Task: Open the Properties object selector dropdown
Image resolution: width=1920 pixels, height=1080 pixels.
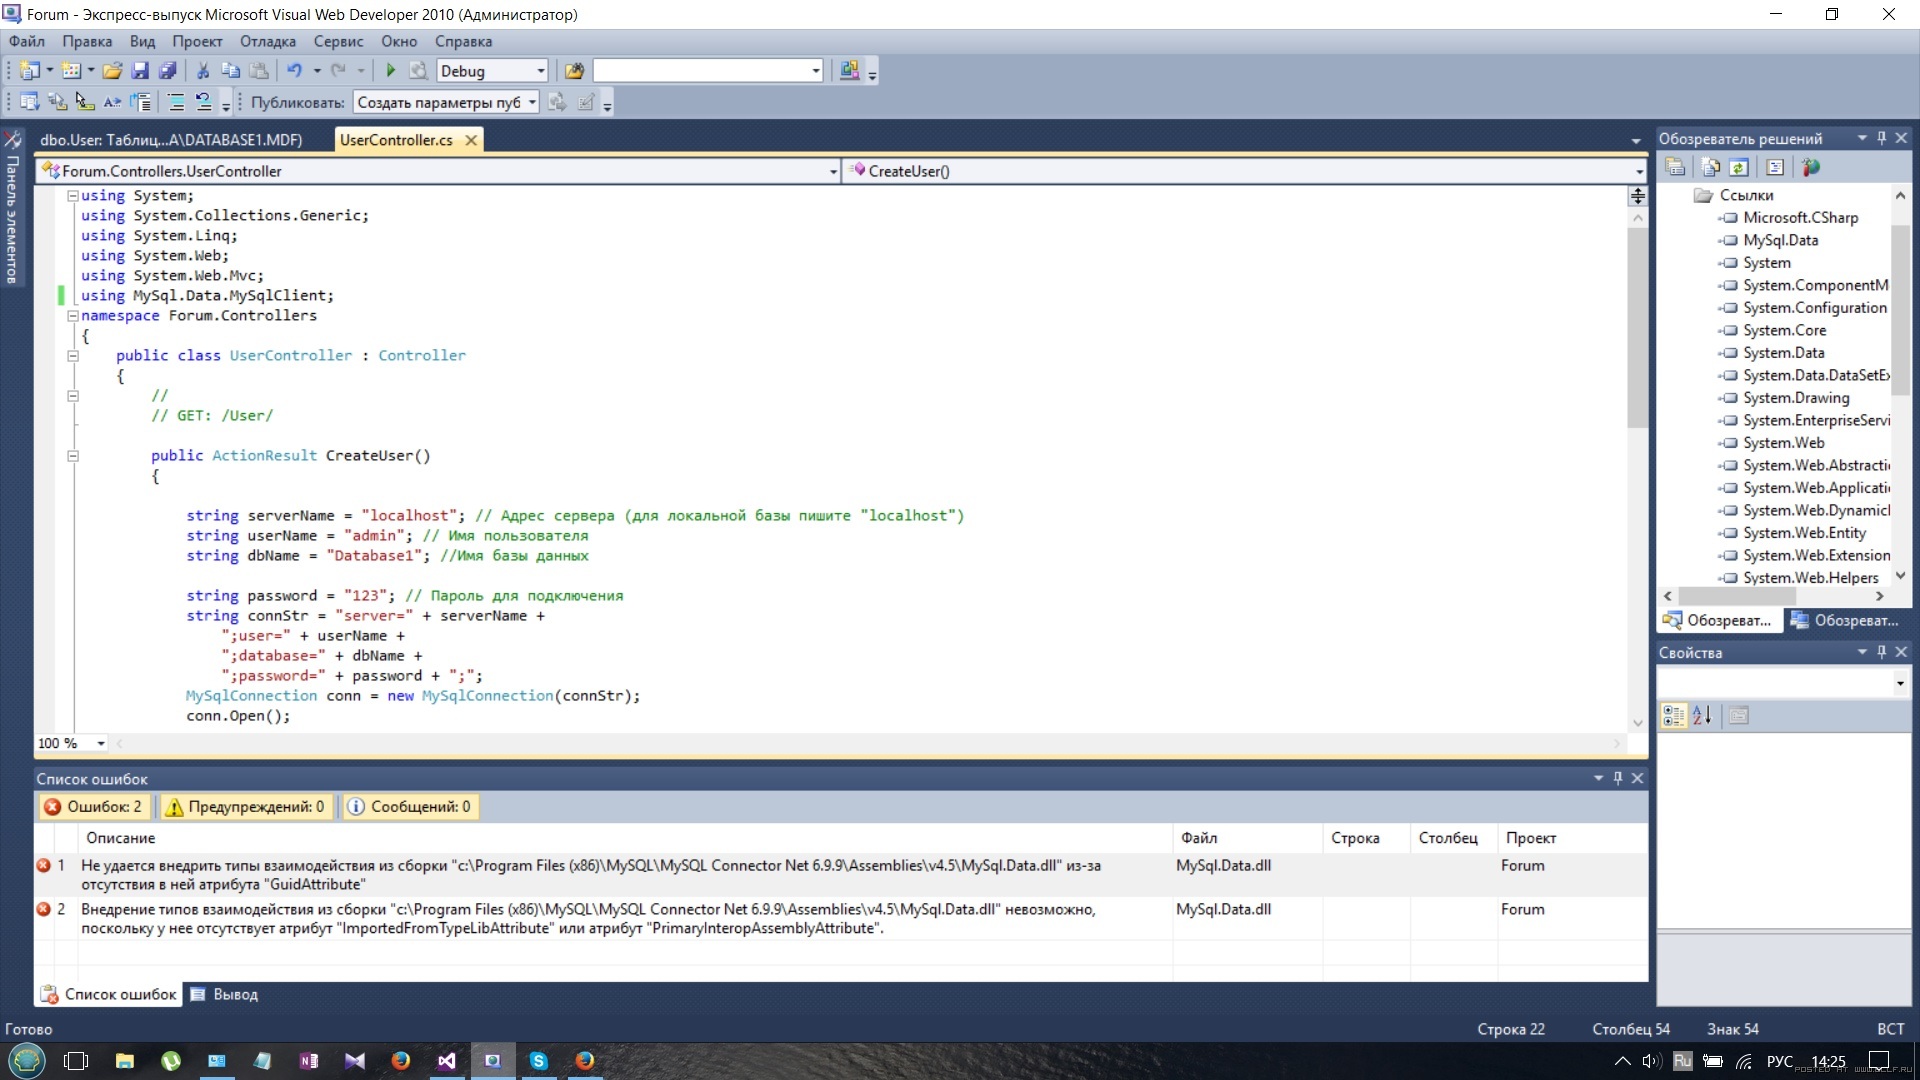Action: [1900, 683]
